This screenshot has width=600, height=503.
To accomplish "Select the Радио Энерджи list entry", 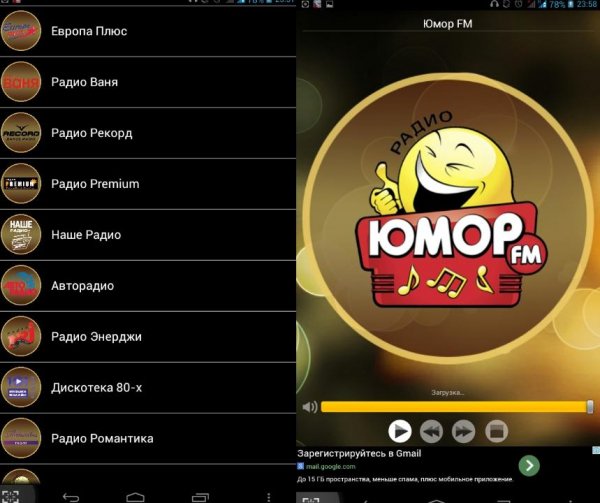I will (x=148, y=336).
